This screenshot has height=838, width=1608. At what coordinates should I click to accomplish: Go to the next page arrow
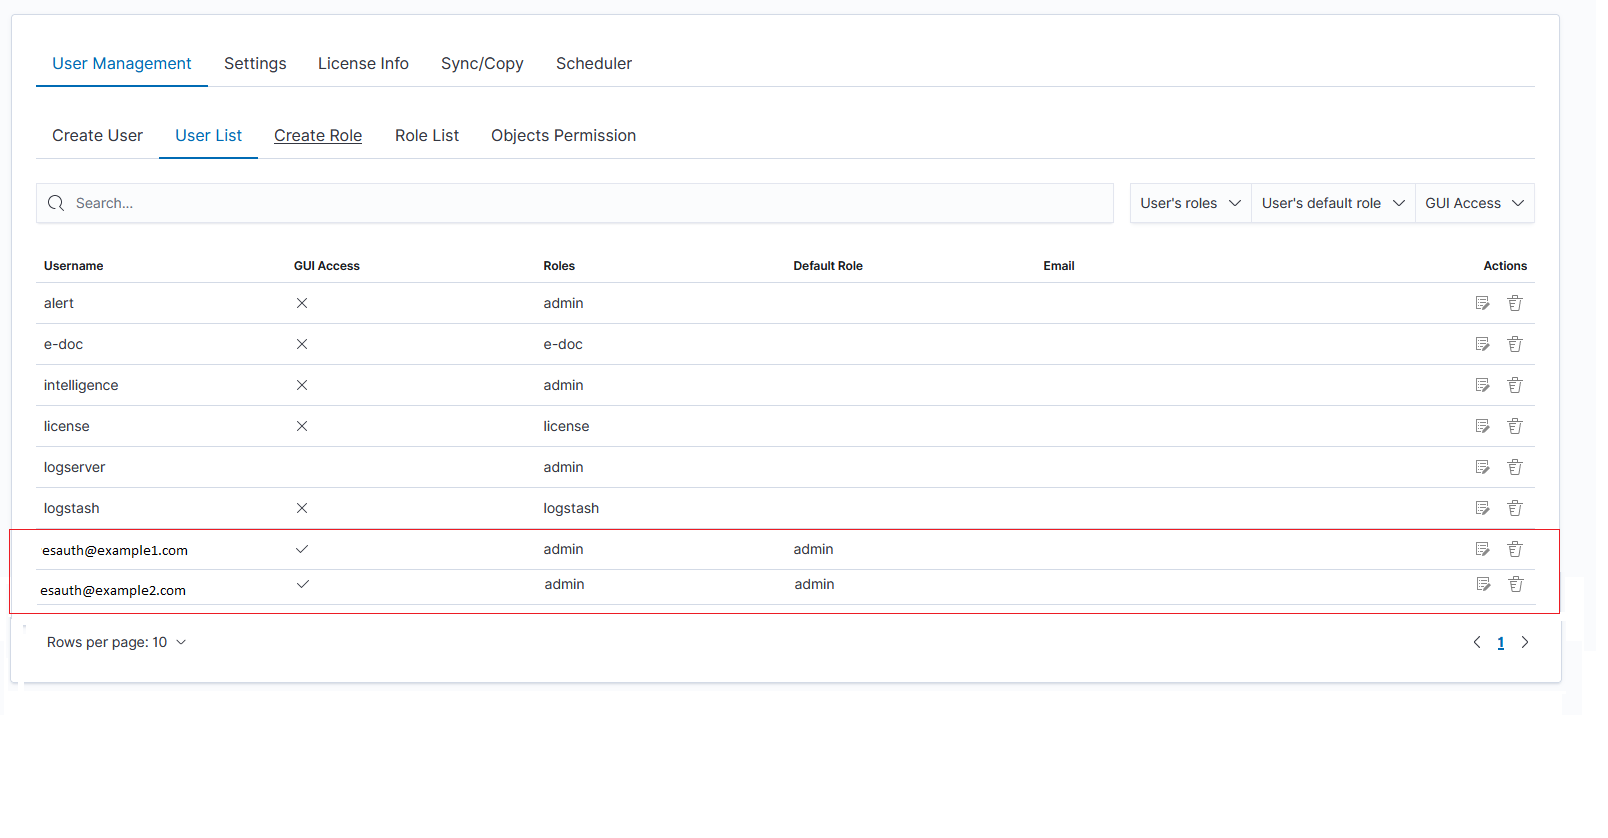(x=1525, y=642)
